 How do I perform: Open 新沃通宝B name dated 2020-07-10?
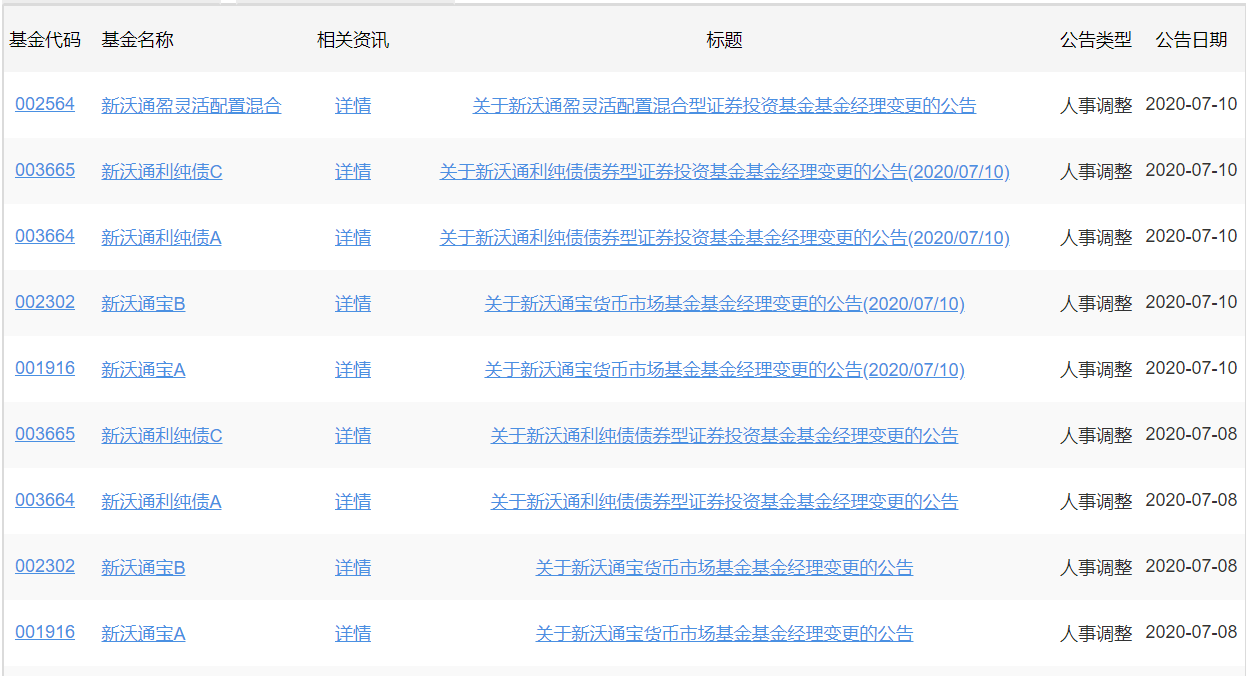point(143,303)
